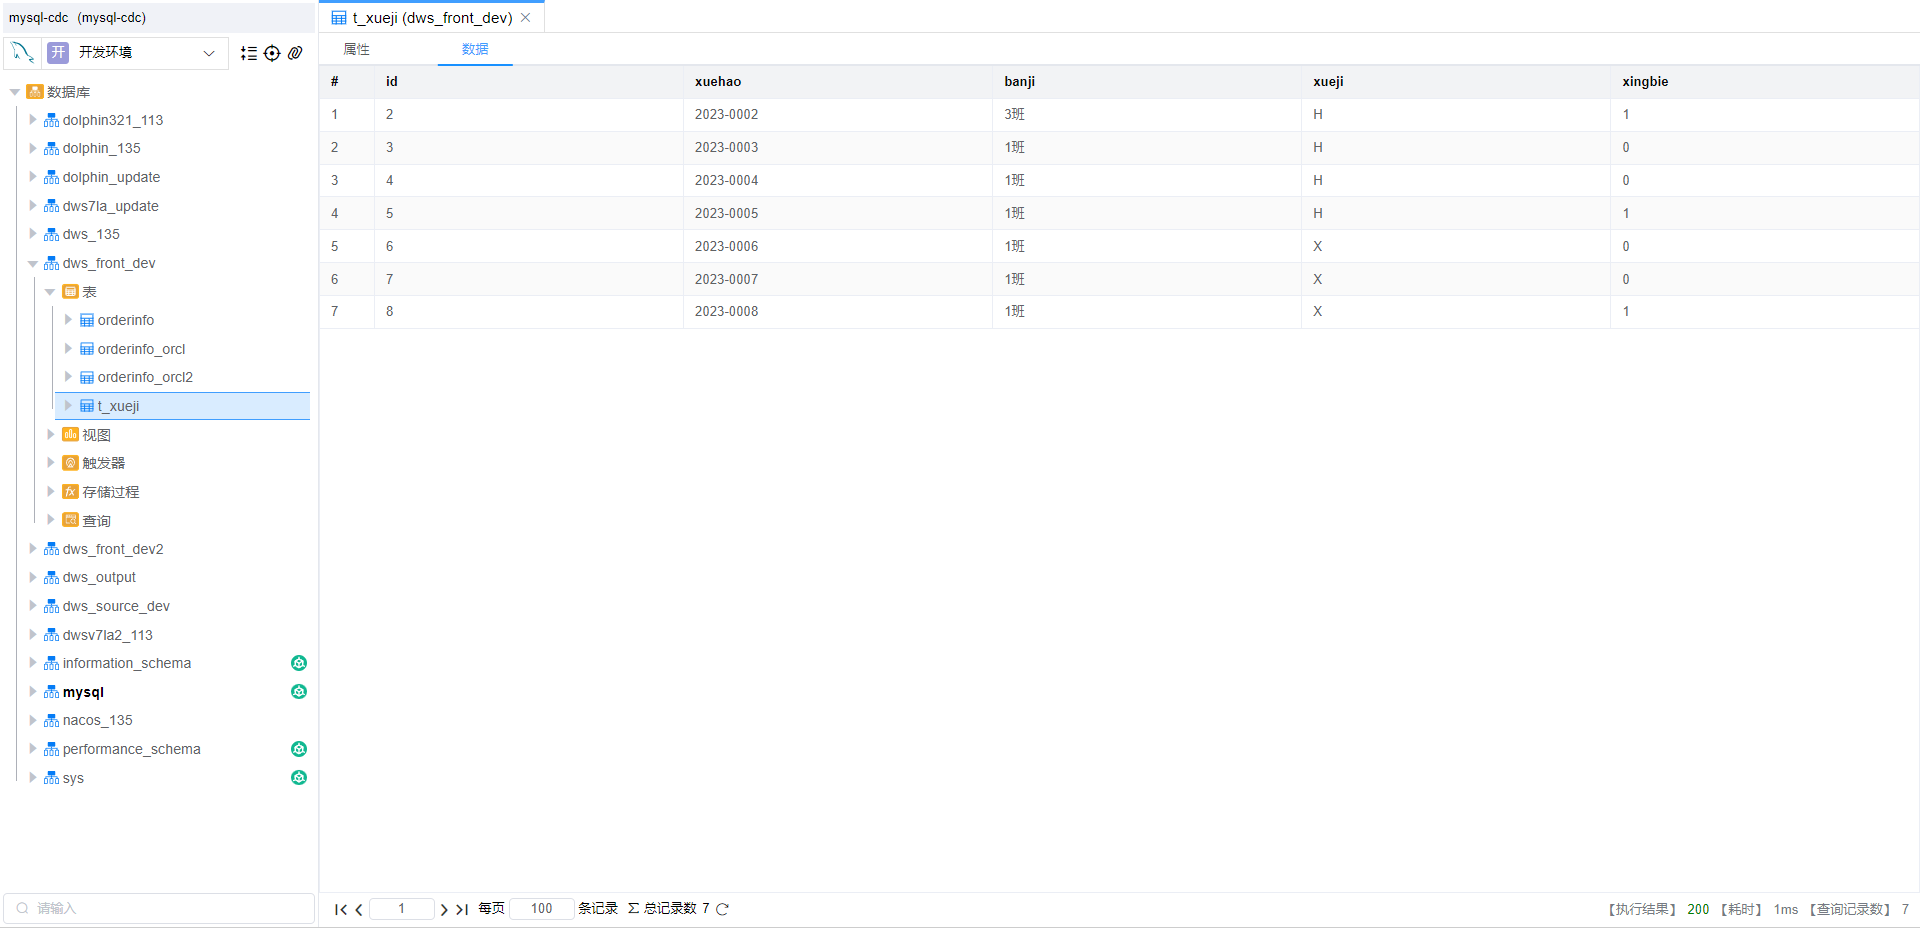1920x928 pixels.
Task: Select the 数据 data tab
Action: [475, 49]
